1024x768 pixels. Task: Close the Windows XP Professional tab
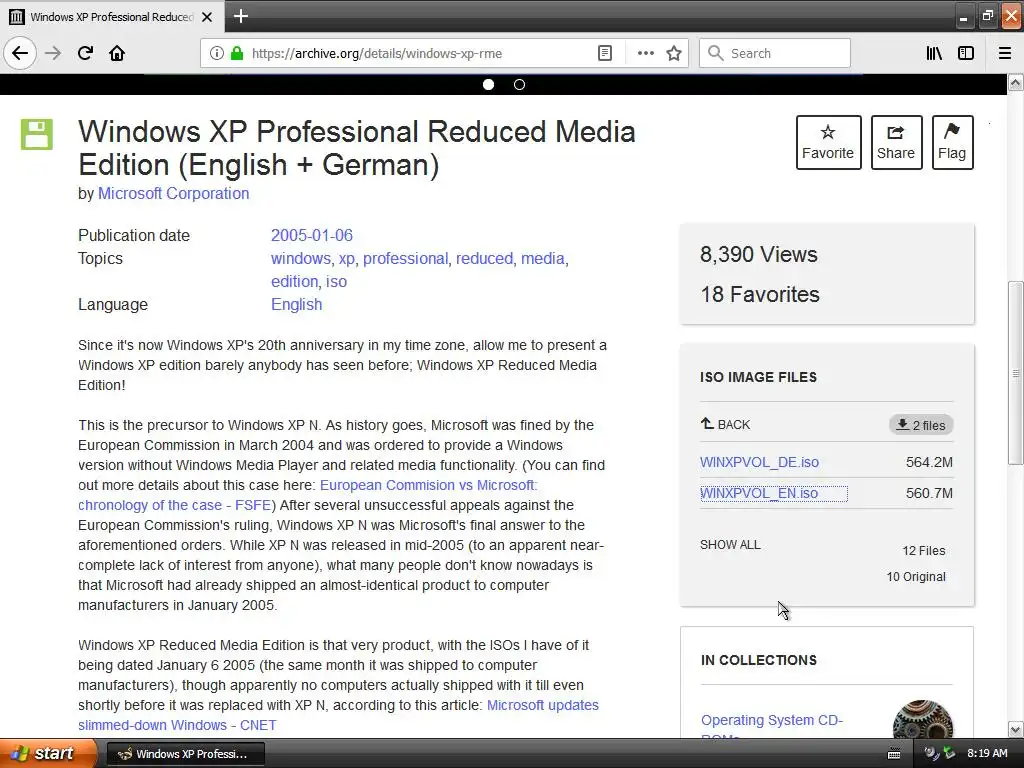pyautogui.click(x=207, y=17)
